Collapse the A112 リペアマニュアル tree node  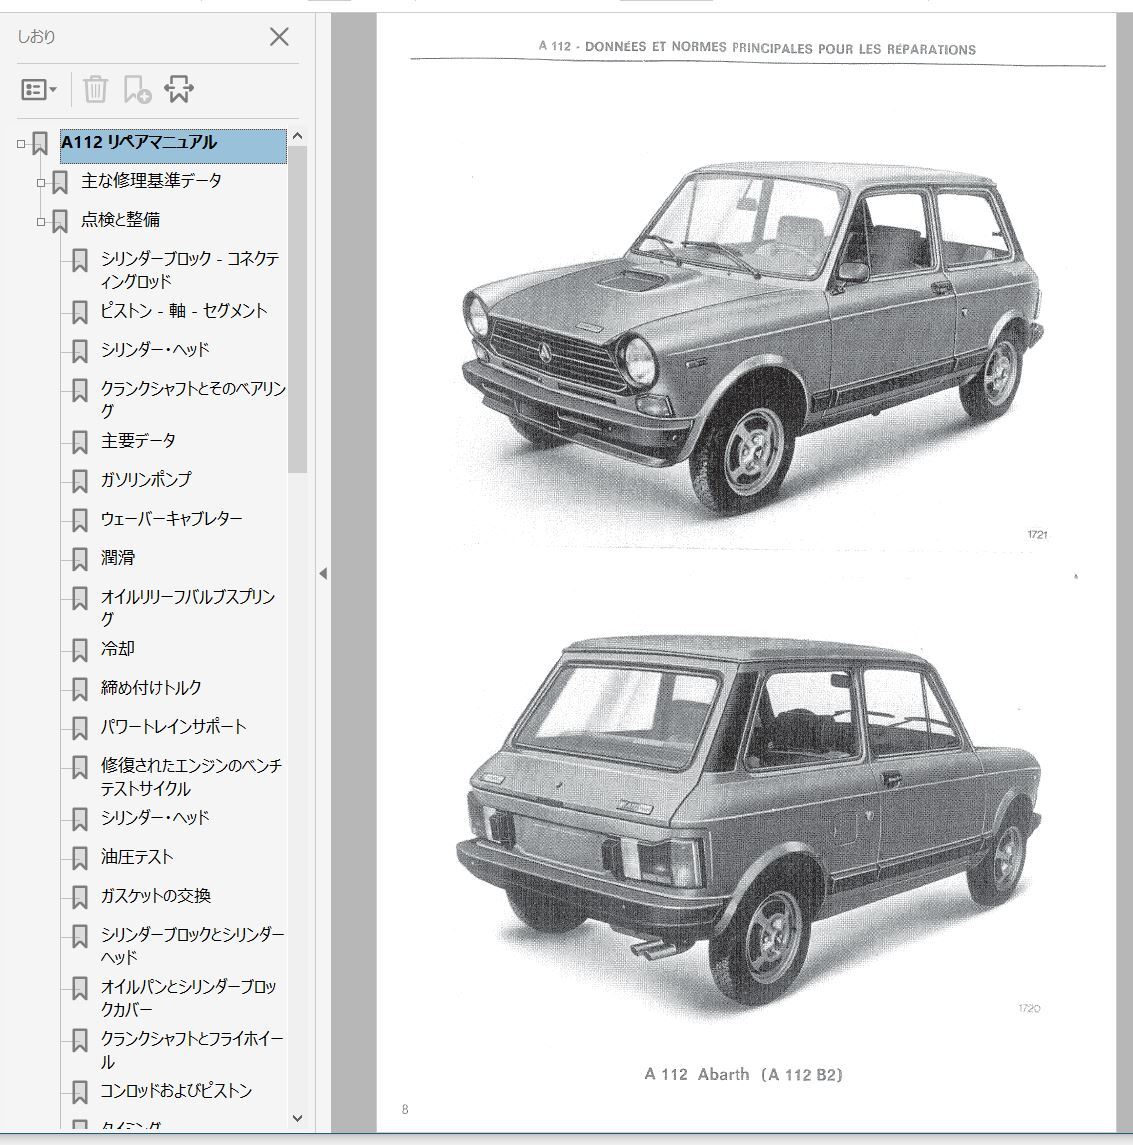tap(21, 144)
